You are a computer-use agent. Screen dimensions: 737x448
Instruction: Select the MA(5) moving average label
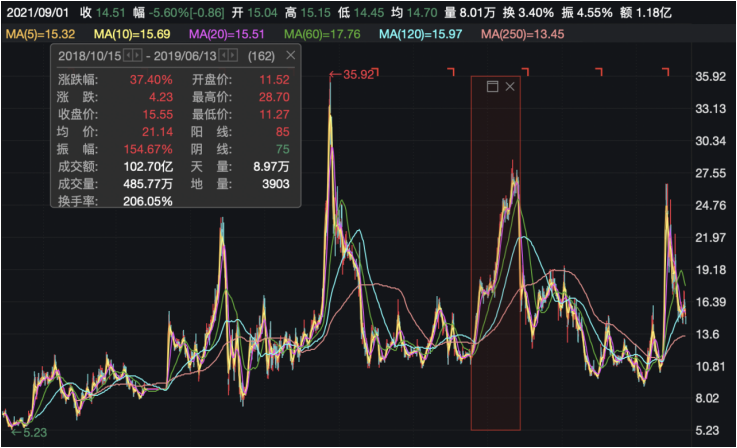[x=42, y=35]
